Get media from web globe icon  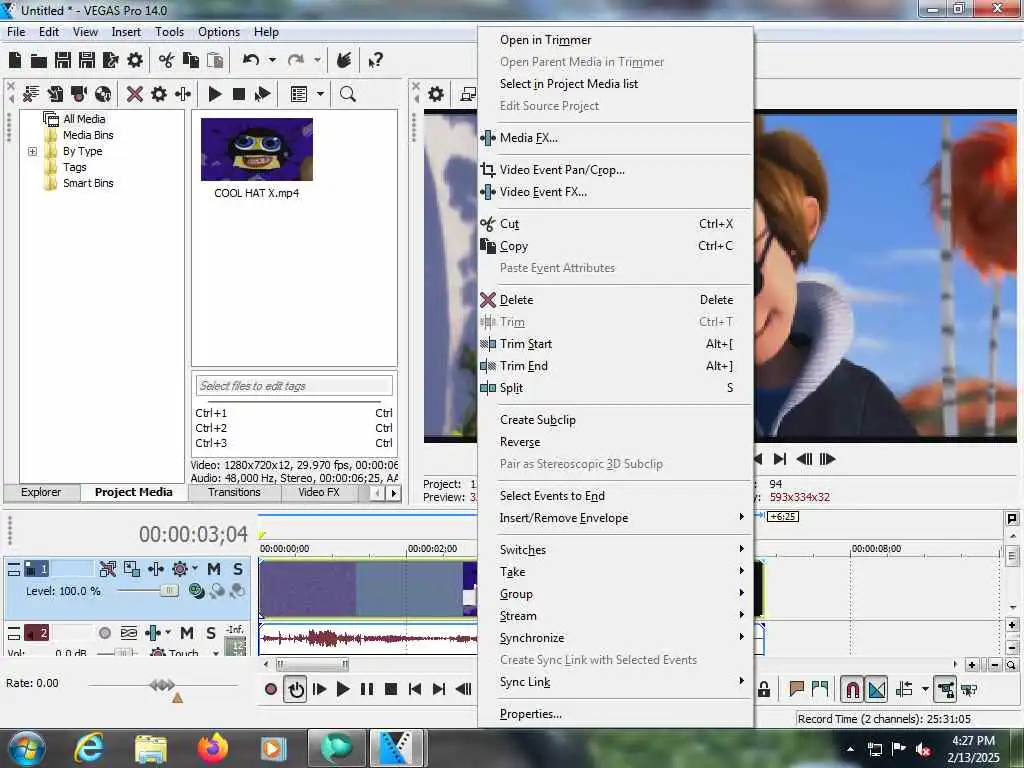click(103, 94)
